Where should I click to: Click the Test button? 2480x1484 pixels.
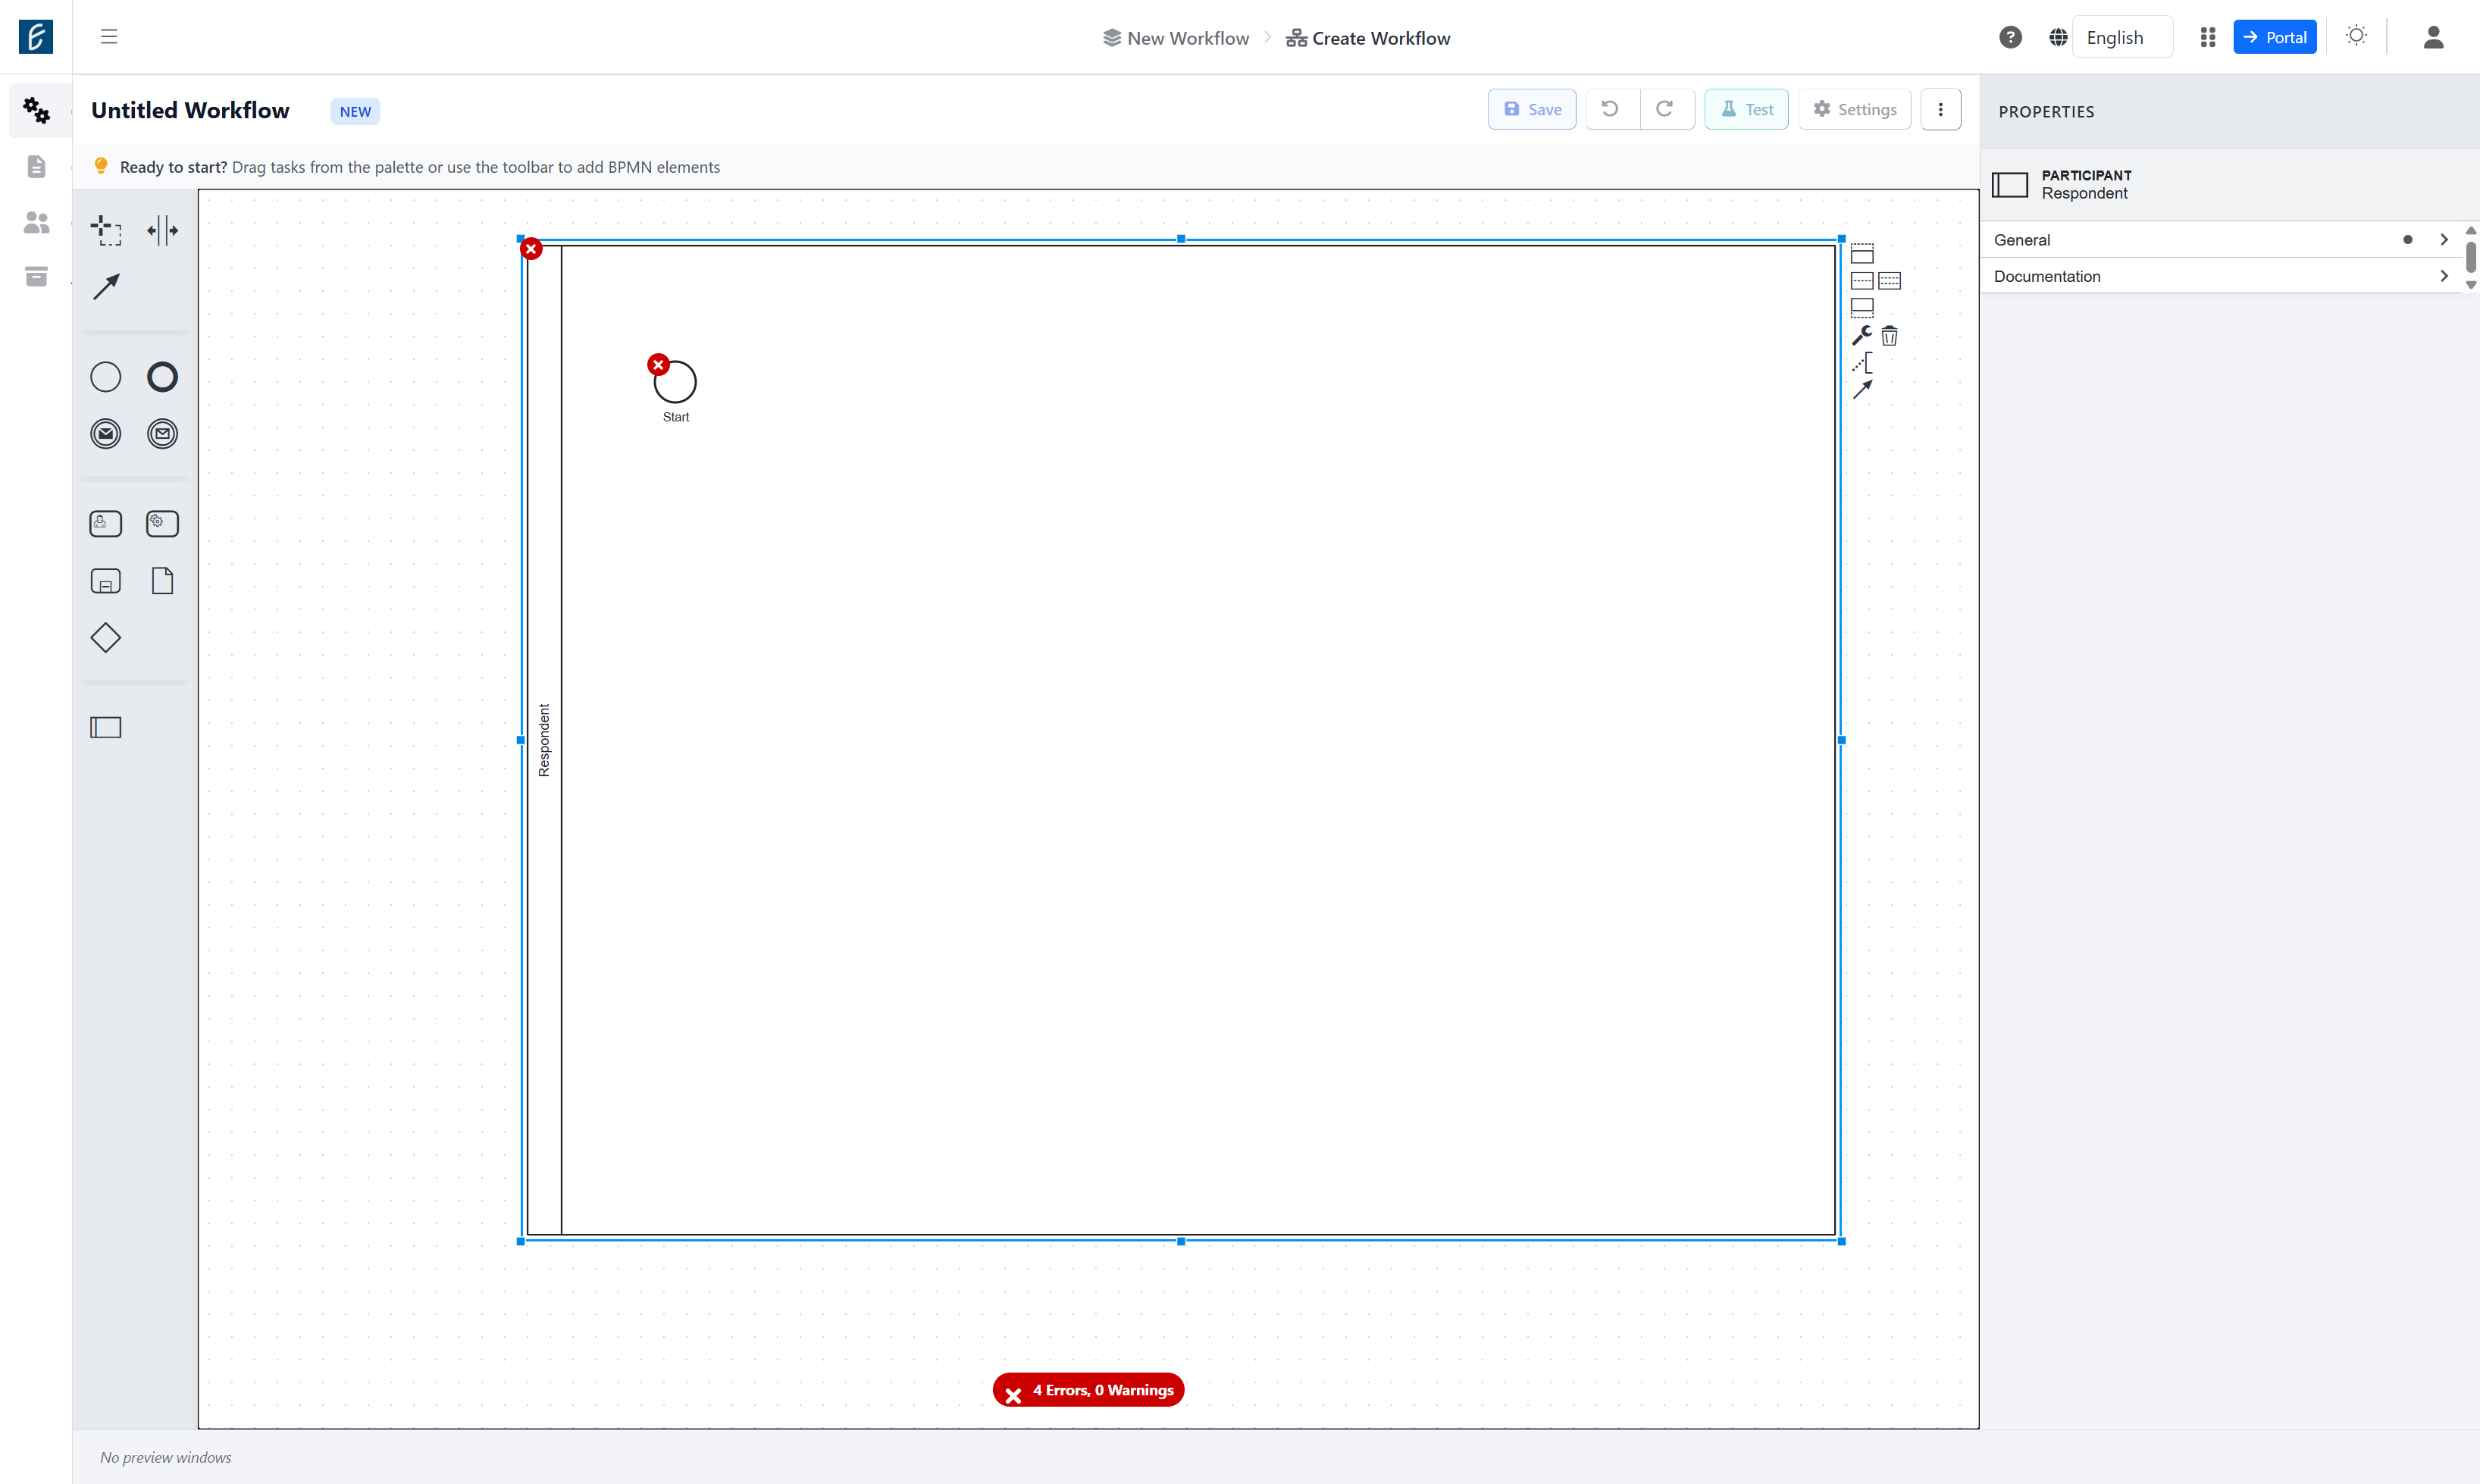point(1746,109)
